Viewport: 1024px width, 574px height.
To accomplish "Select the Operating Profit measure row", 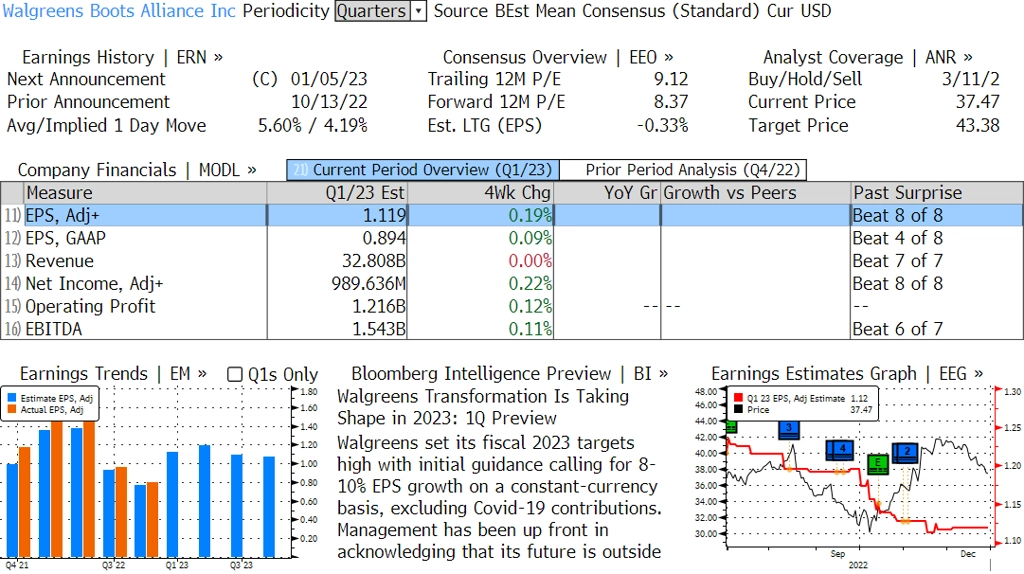I will pyautogui.click(x=512, y=307).
